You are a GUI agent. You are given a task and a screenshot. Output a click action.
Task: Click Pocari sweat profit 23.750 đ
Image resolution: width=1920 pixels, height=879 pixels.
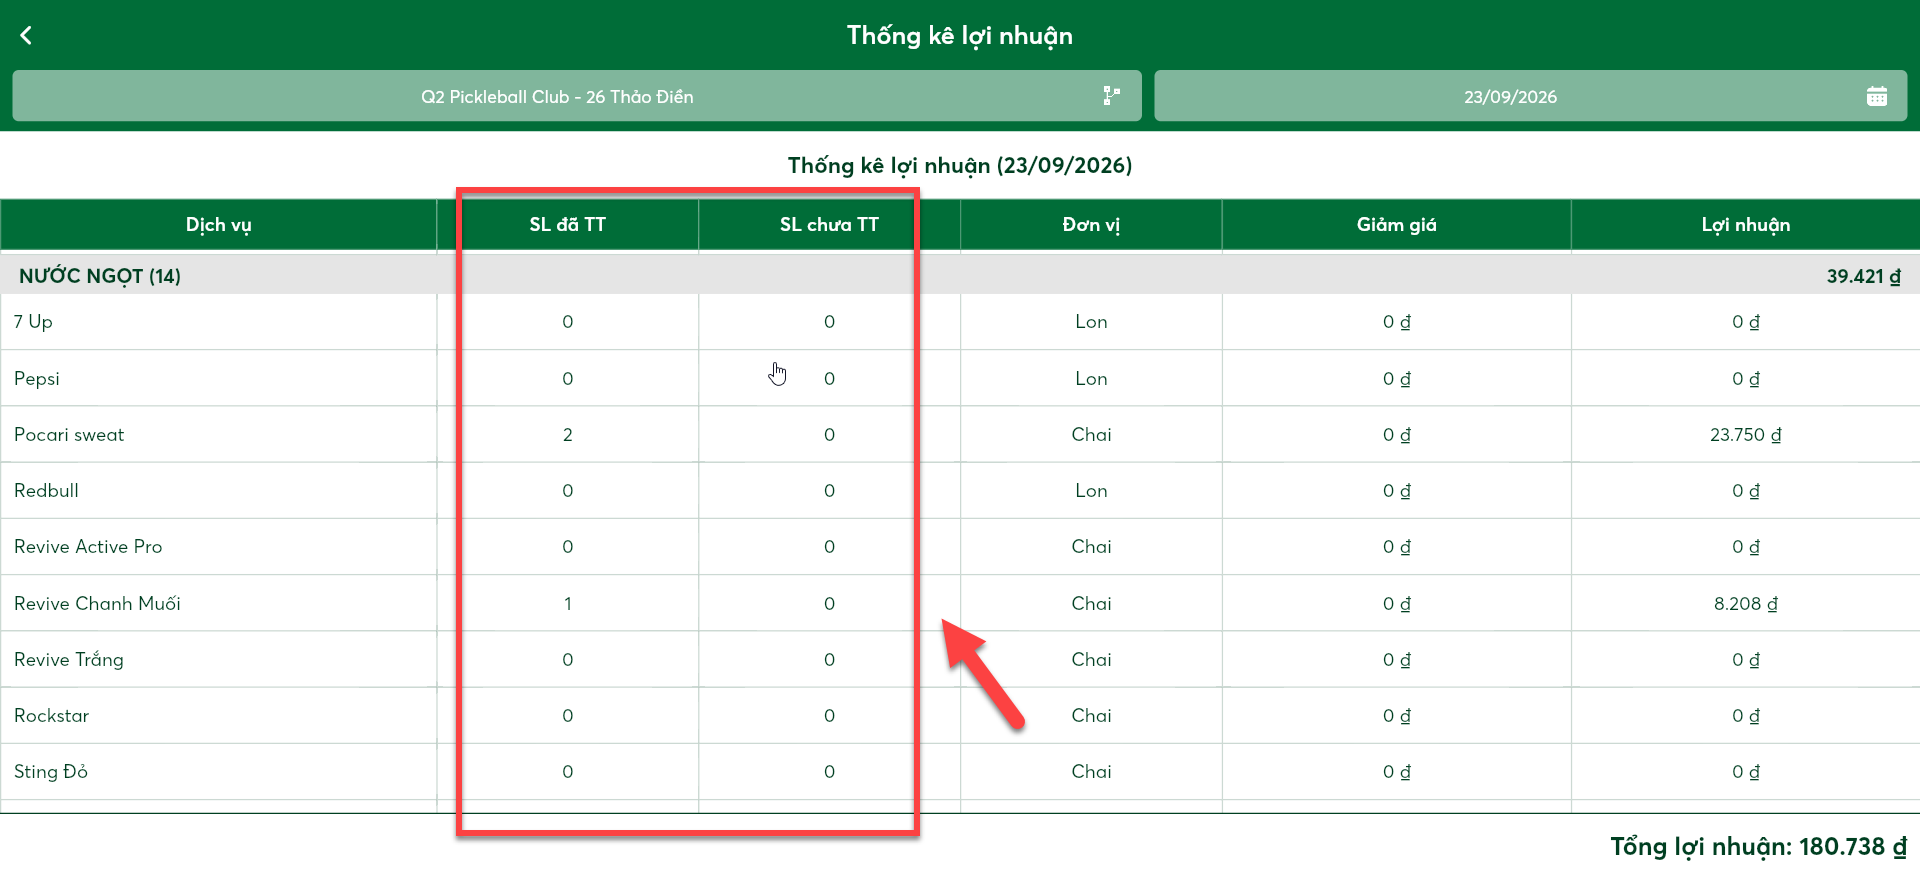(x=1745, y=435)
